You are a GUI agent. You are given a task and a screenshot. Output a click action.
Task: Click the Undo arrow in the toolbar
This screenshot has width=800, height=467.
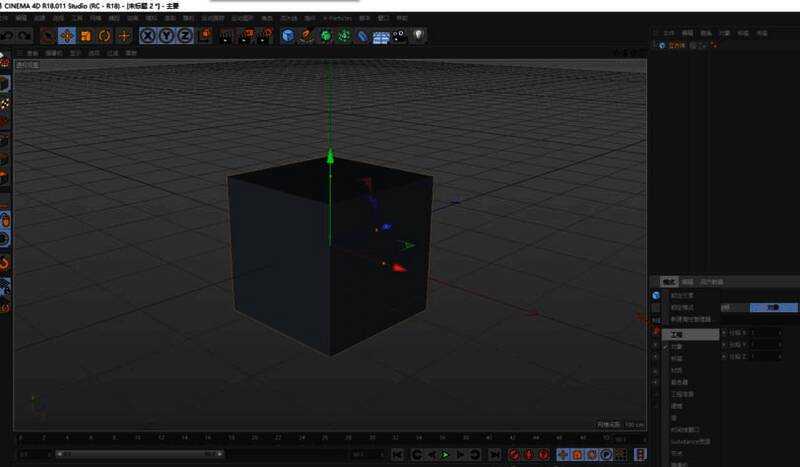click(7, 36)
